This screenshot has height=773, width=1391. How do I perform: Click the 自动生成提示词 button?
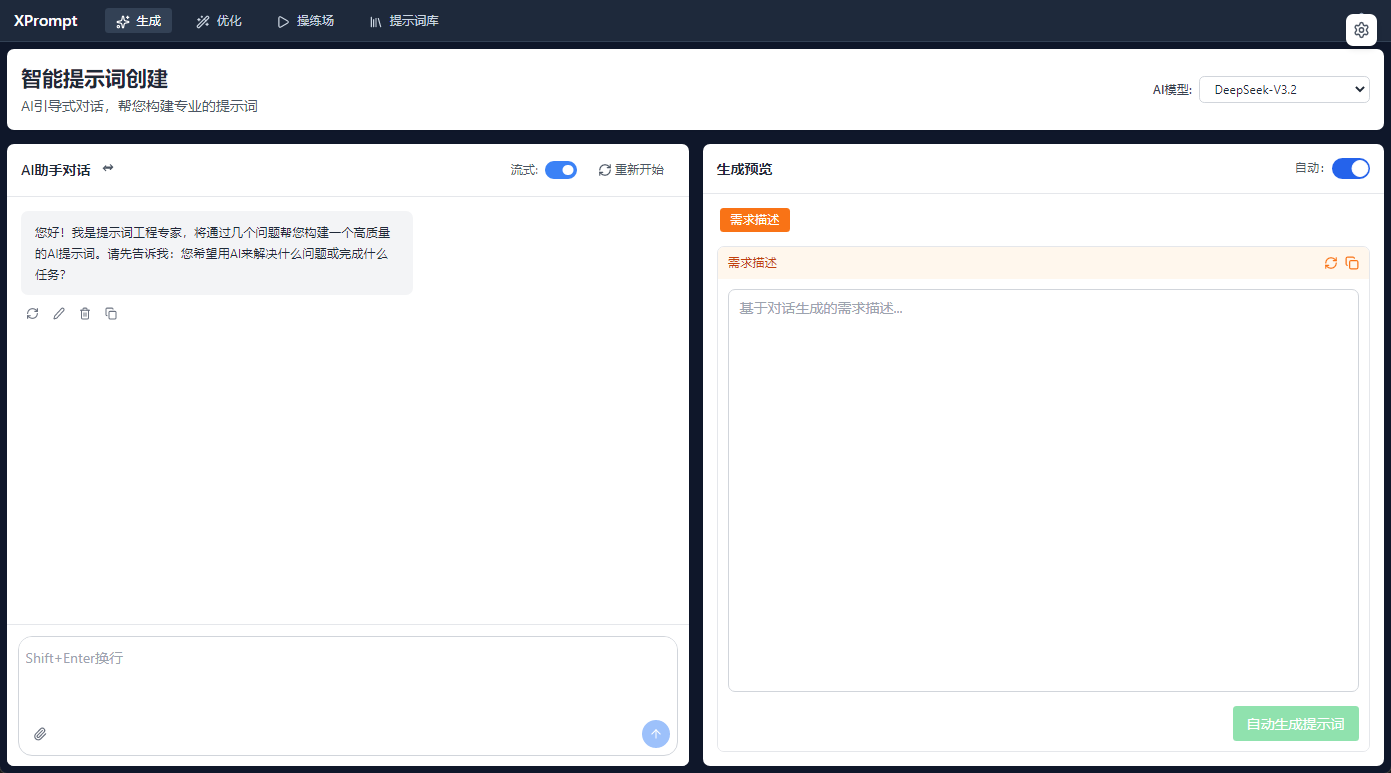tap(1295, 724)
